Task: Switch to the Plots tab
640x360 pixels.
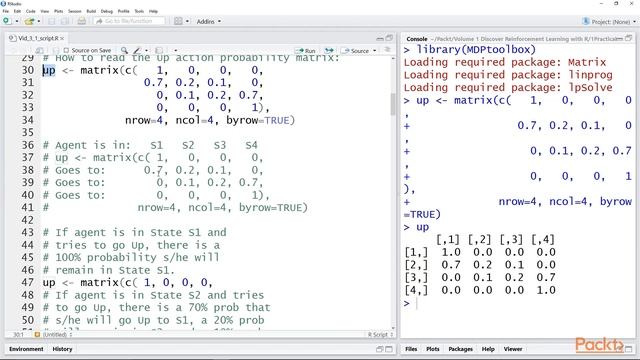Action: [x=433, y=349]
